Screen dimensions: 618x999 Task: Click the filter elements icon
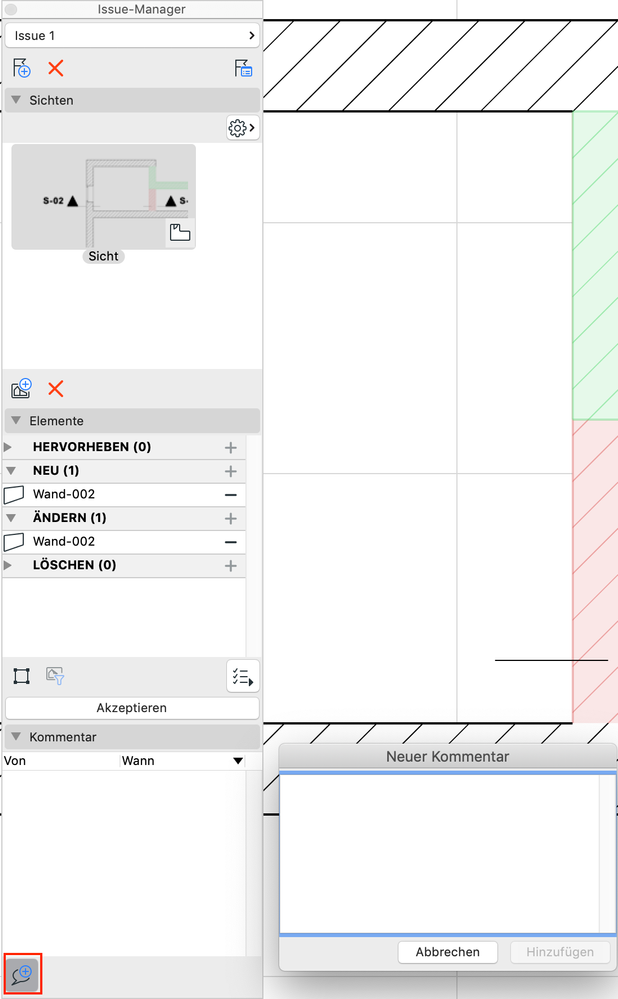tap(55, 676)
